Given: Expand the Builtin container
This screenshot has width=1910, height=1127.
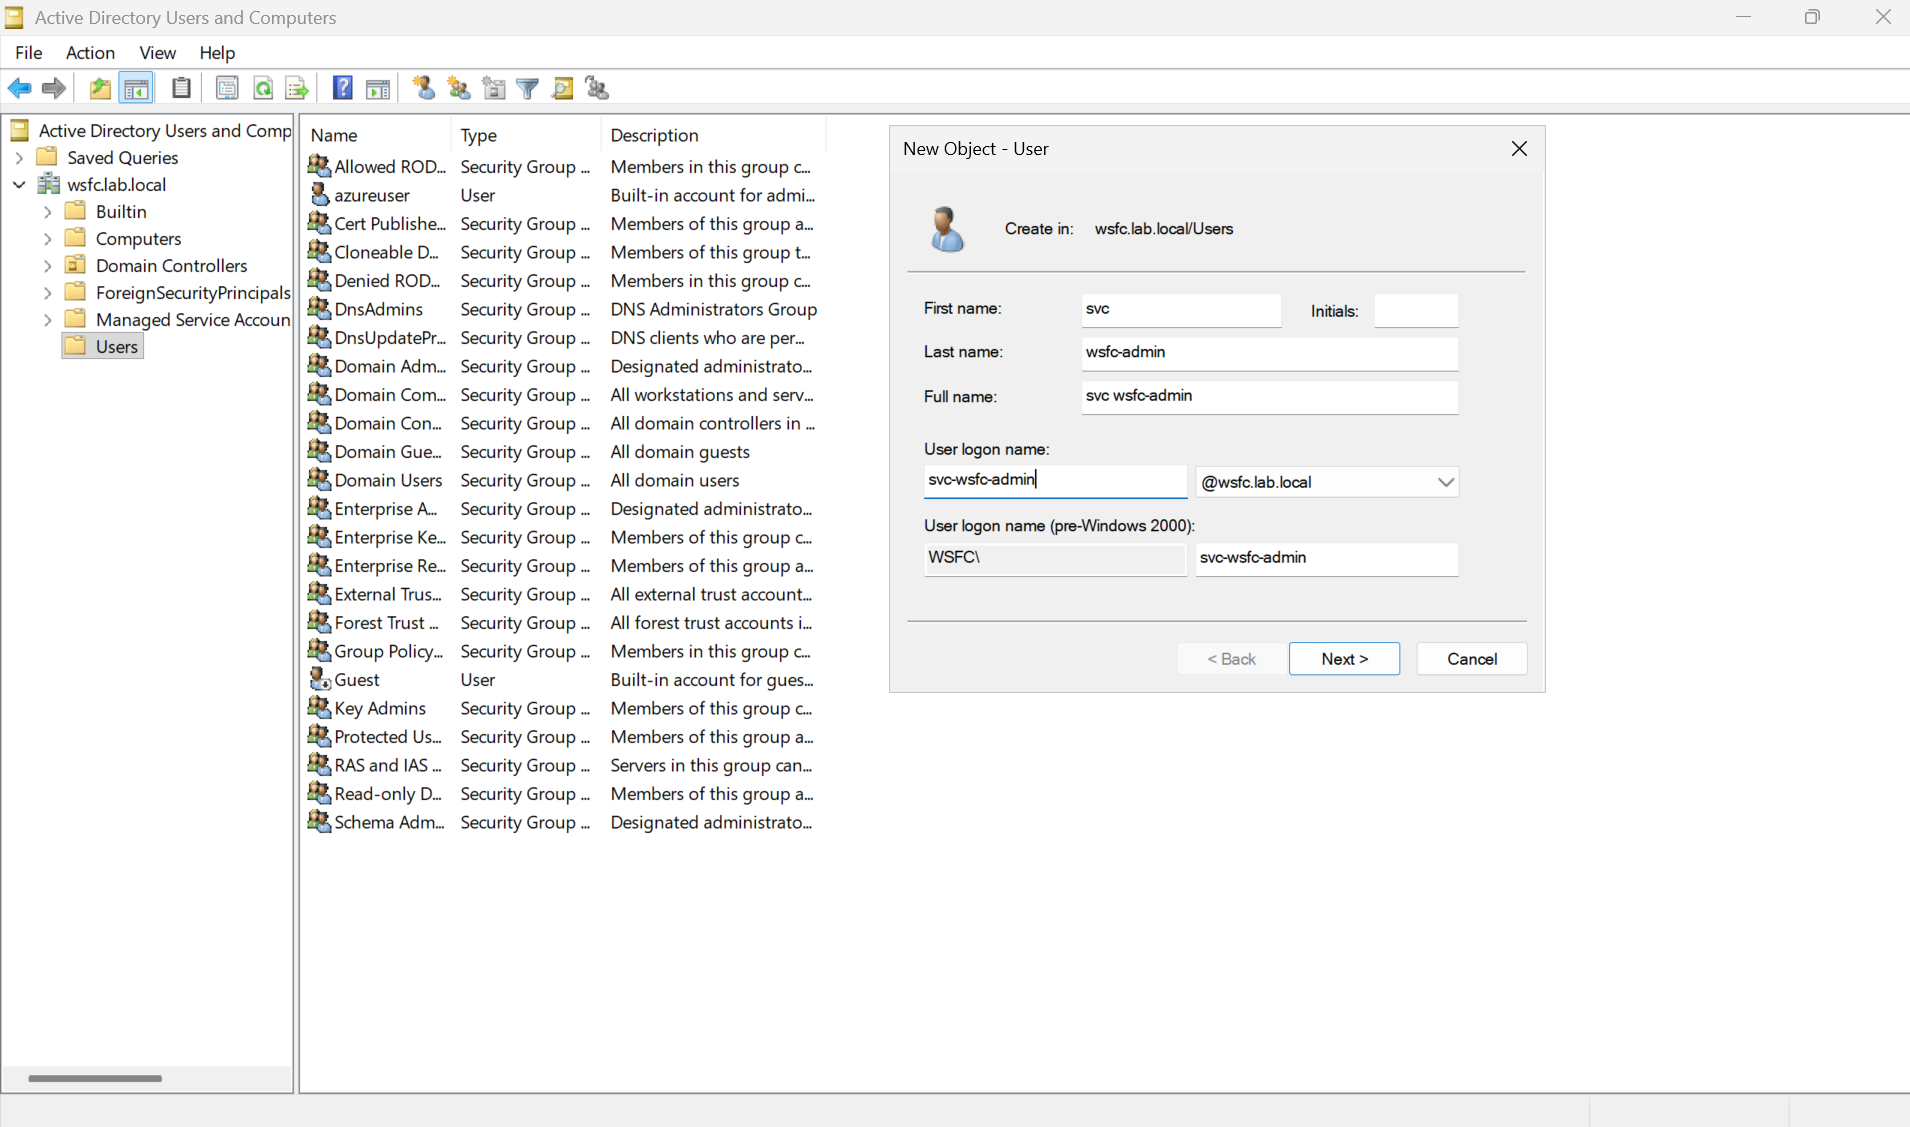Looking at the screenshot, I should pyautogui.click(x=48, y=212).
